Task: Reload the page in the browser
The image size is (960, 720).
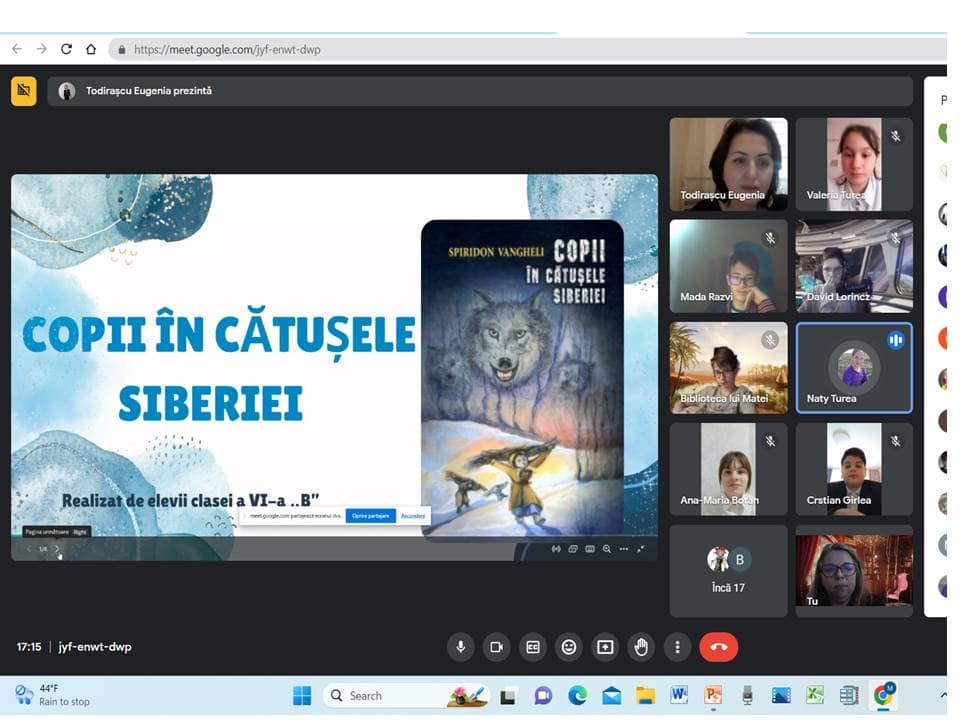Action: click(x=66, y=49)
